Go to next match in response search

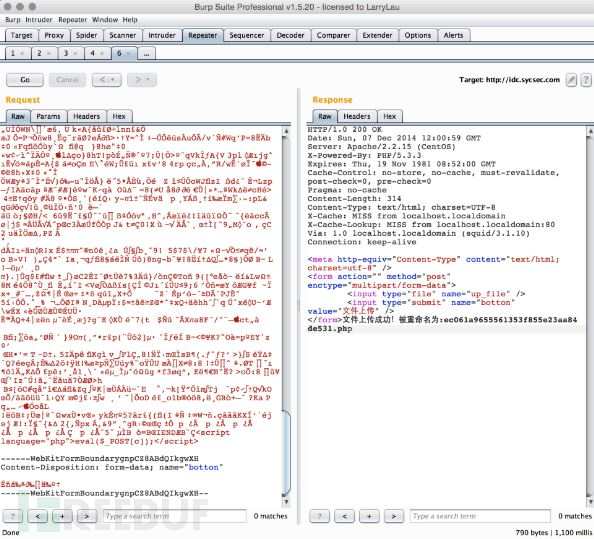(394, 516)
